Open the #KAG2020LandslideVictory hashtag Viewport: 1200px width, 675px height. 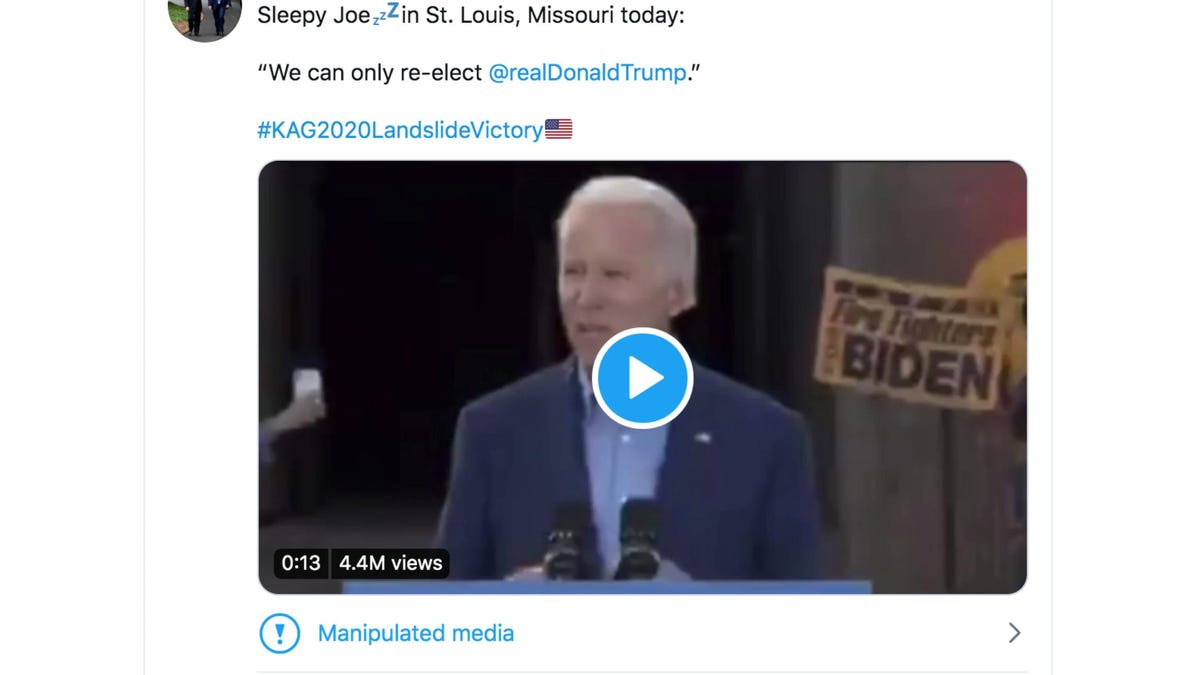pyautogui.click(x=400, y=129)
